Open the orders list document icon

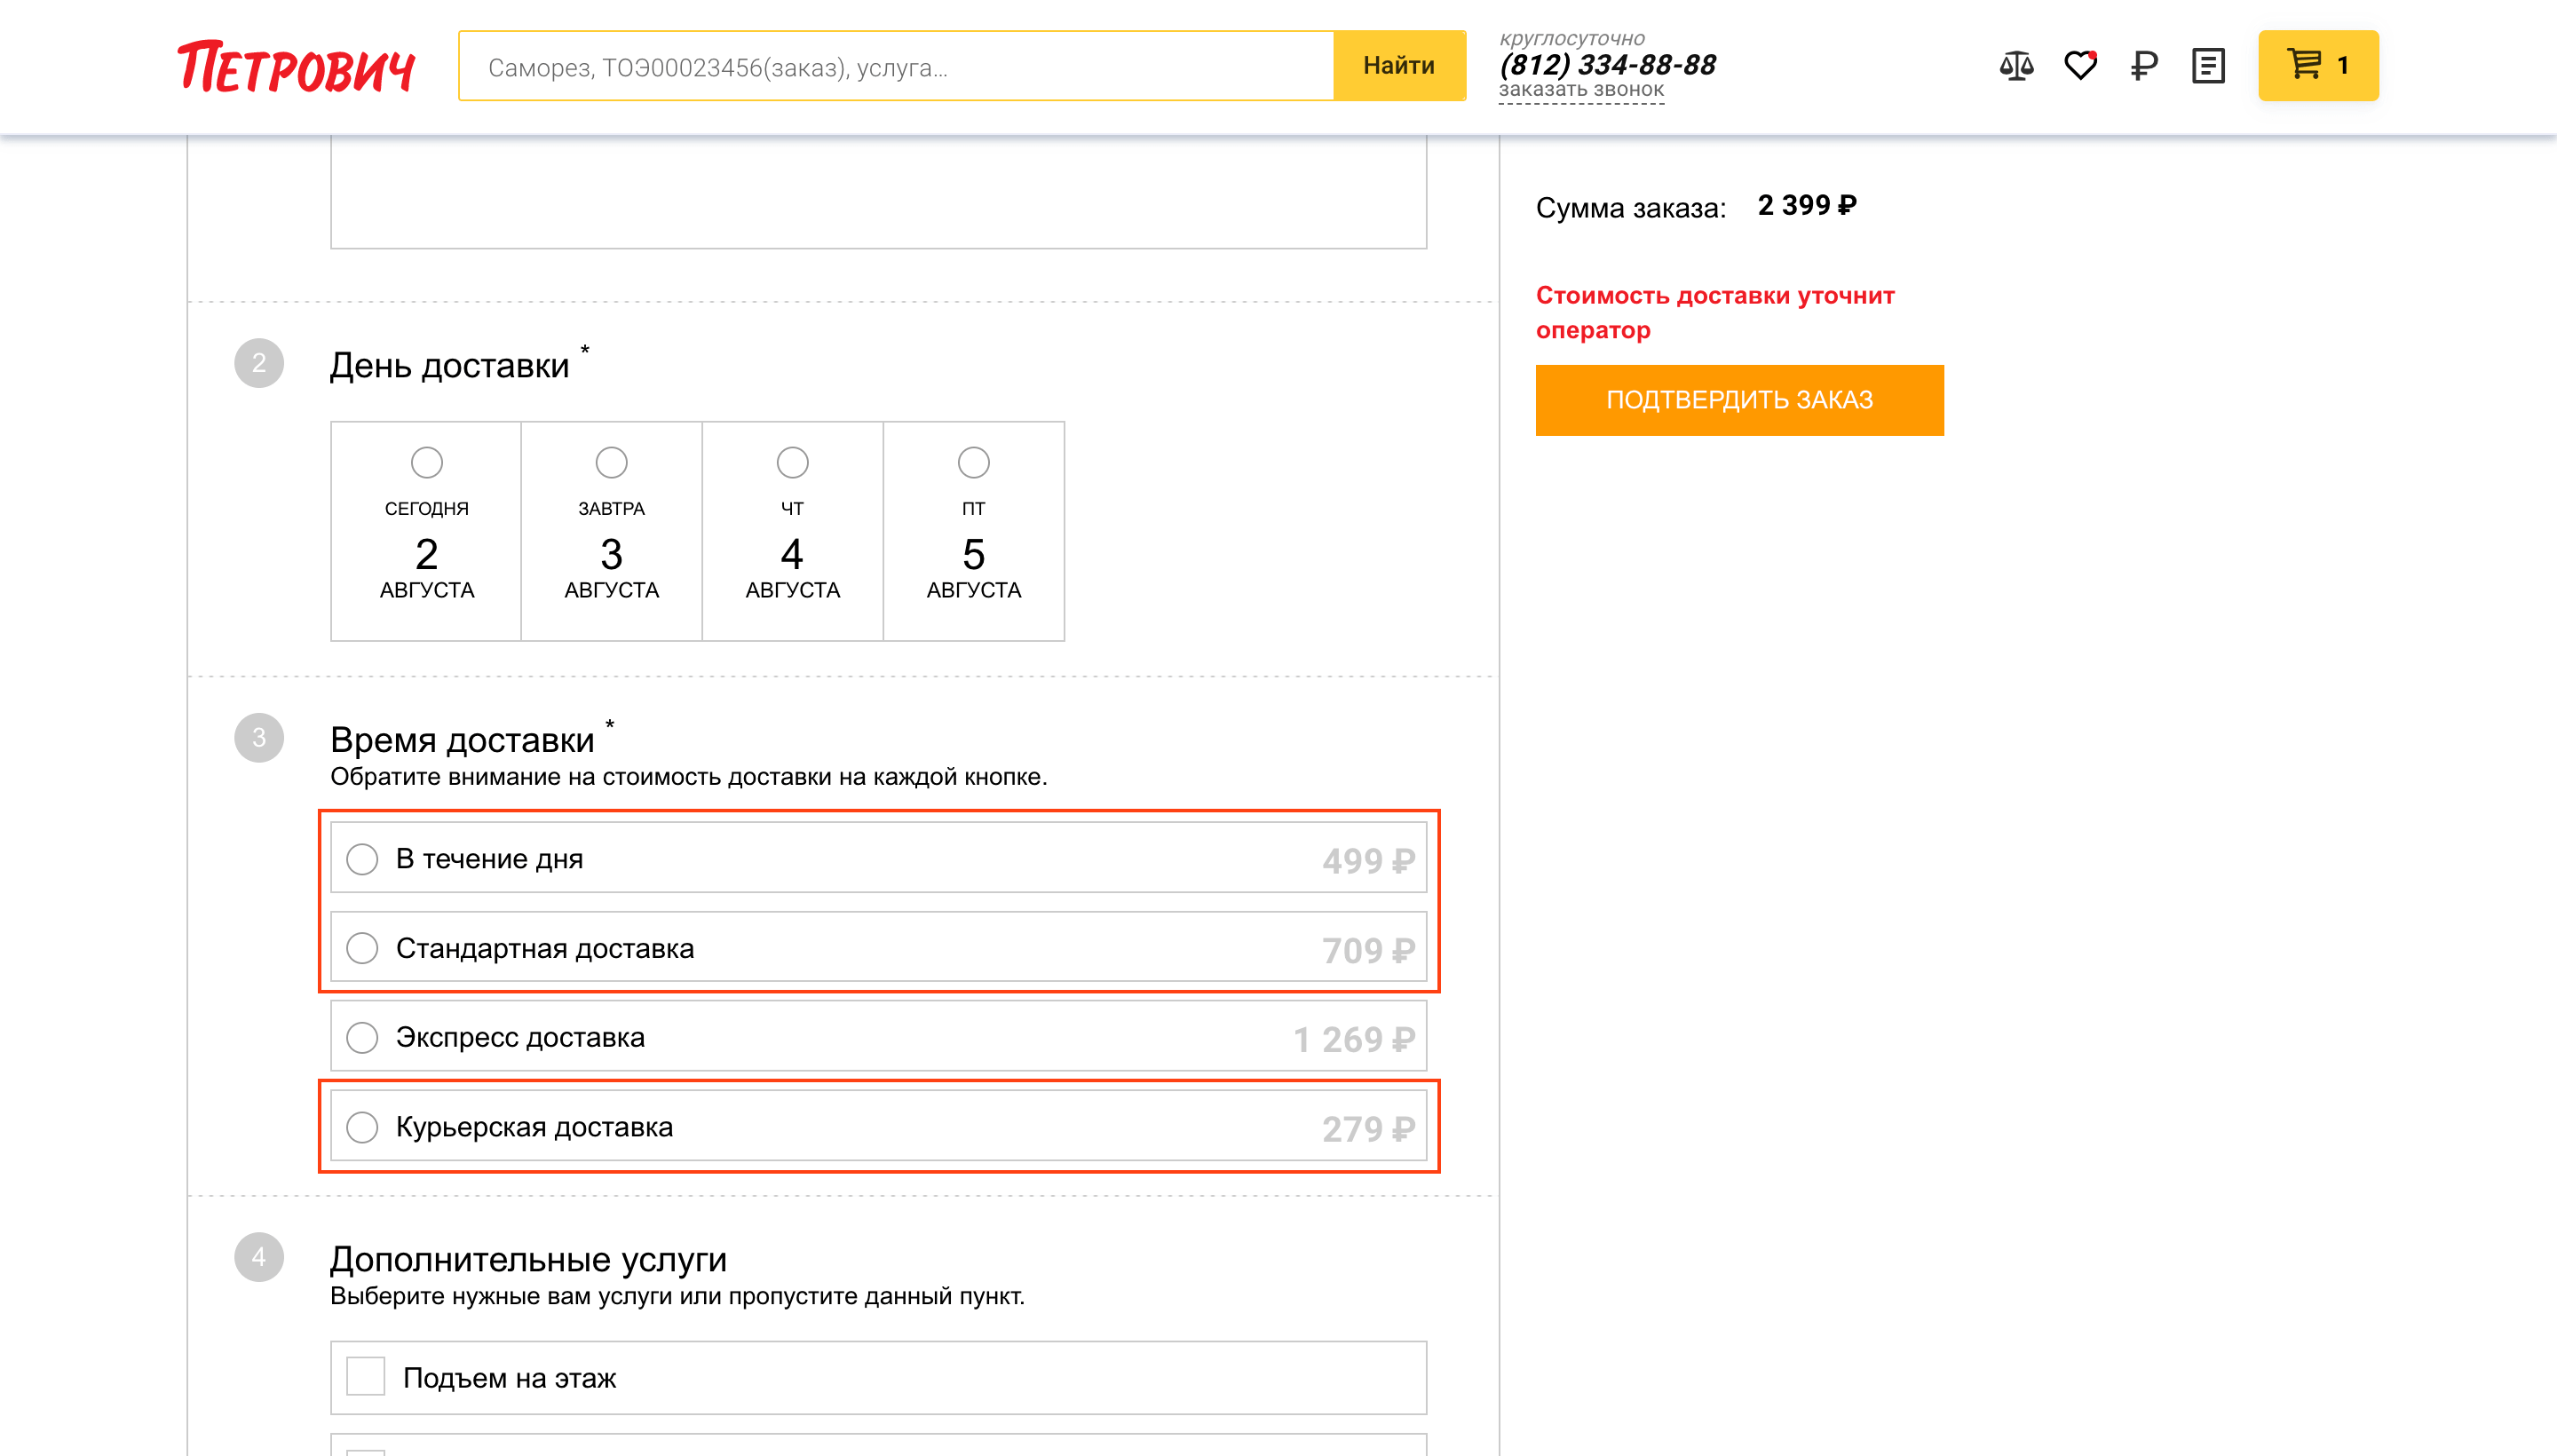2208,66
